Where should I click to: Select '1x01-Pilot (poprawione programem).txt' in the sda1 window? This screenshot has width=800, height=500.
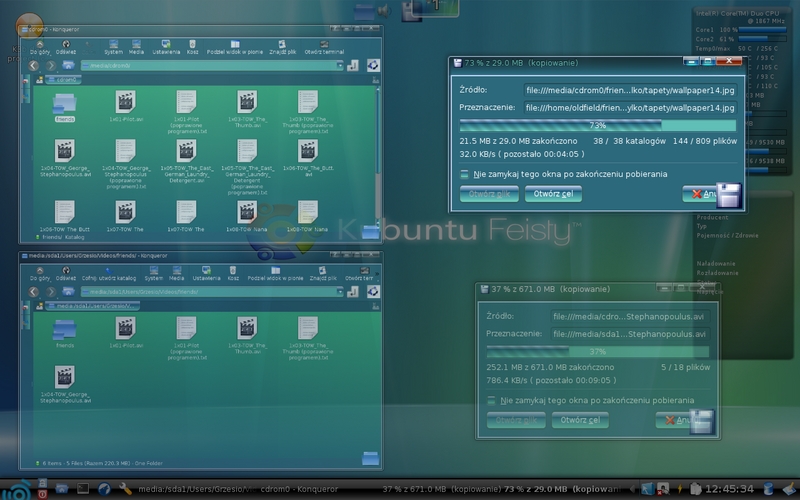point(187,338)
